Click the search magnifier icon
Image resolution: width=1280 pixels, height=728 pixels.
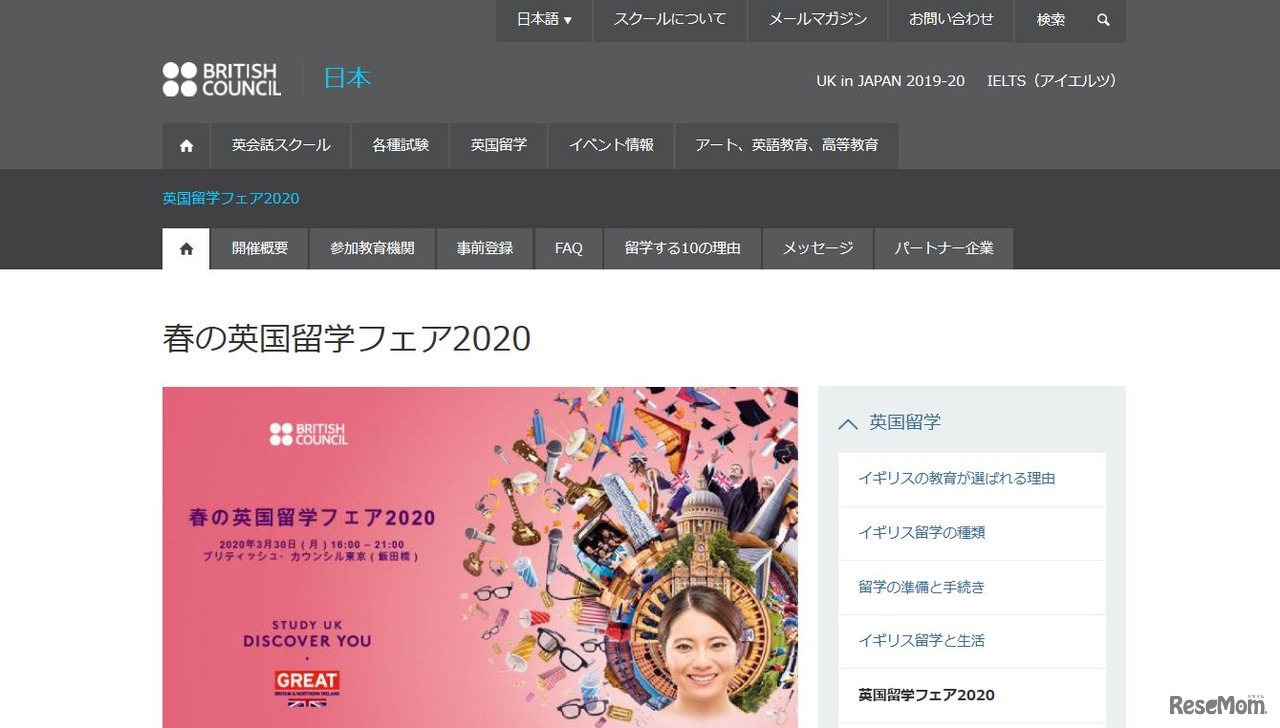(x=1103, y=20)
